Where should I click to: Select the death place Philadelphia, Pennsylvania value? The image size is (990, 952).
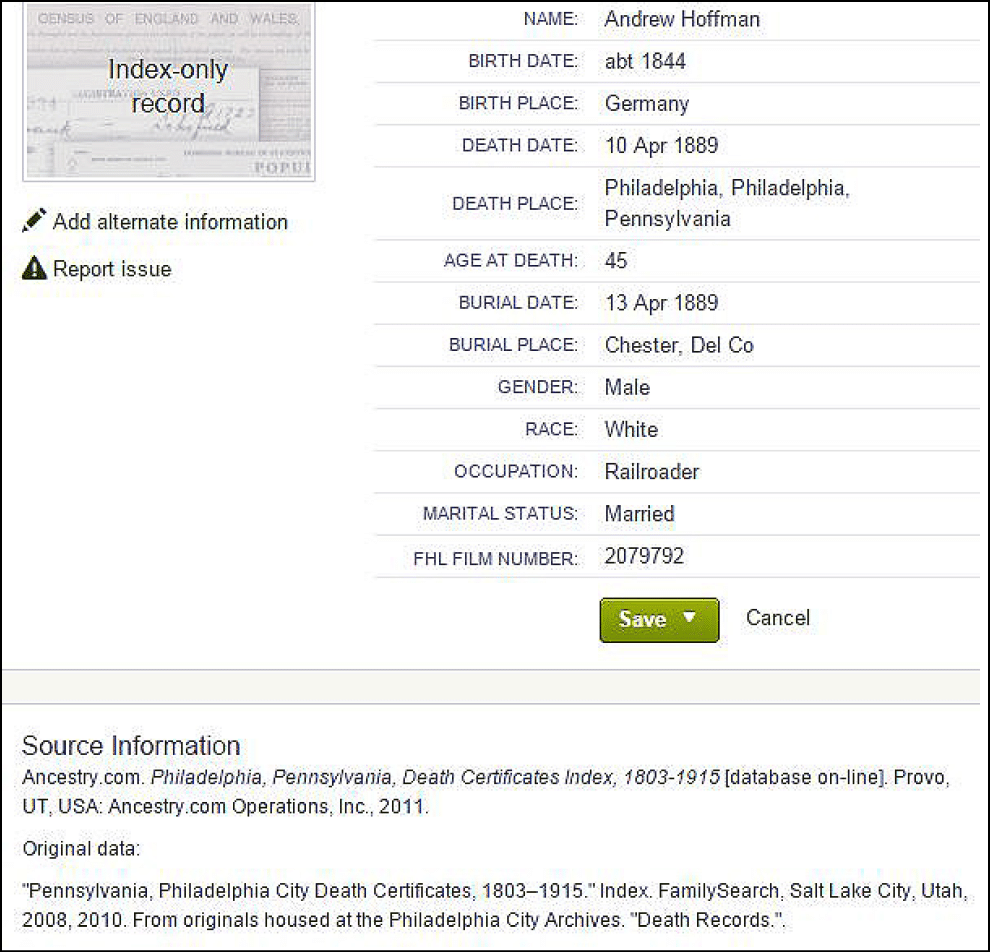[726, 203]
